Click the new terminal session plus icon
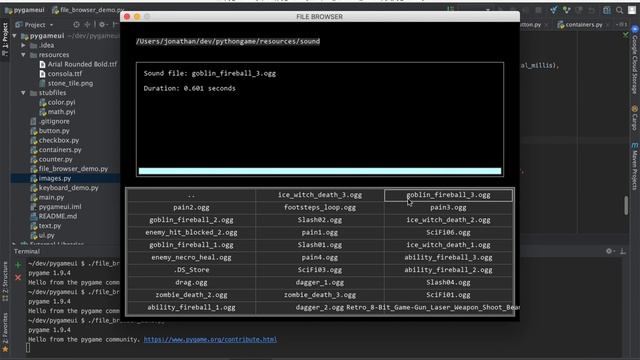640x360 pixels. click(18, 265)
